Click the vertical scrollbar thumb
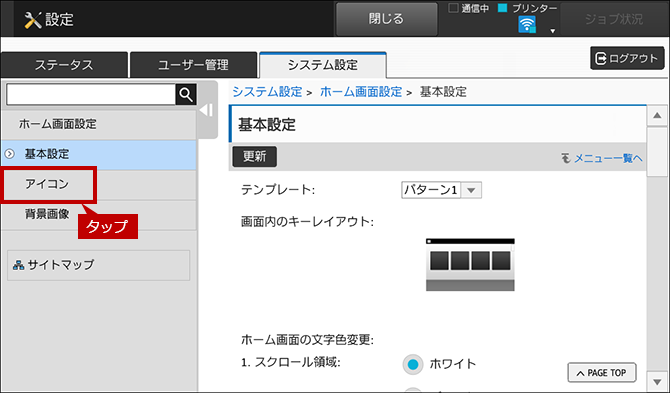The image size is (670, 393). tap(657, 152)
